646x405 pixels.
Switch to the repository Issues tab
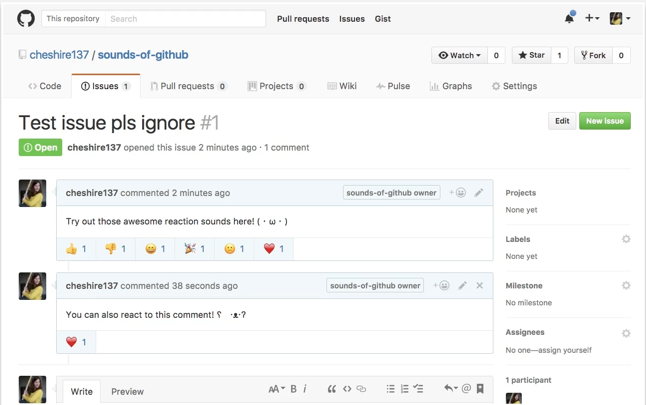[106, 86]
